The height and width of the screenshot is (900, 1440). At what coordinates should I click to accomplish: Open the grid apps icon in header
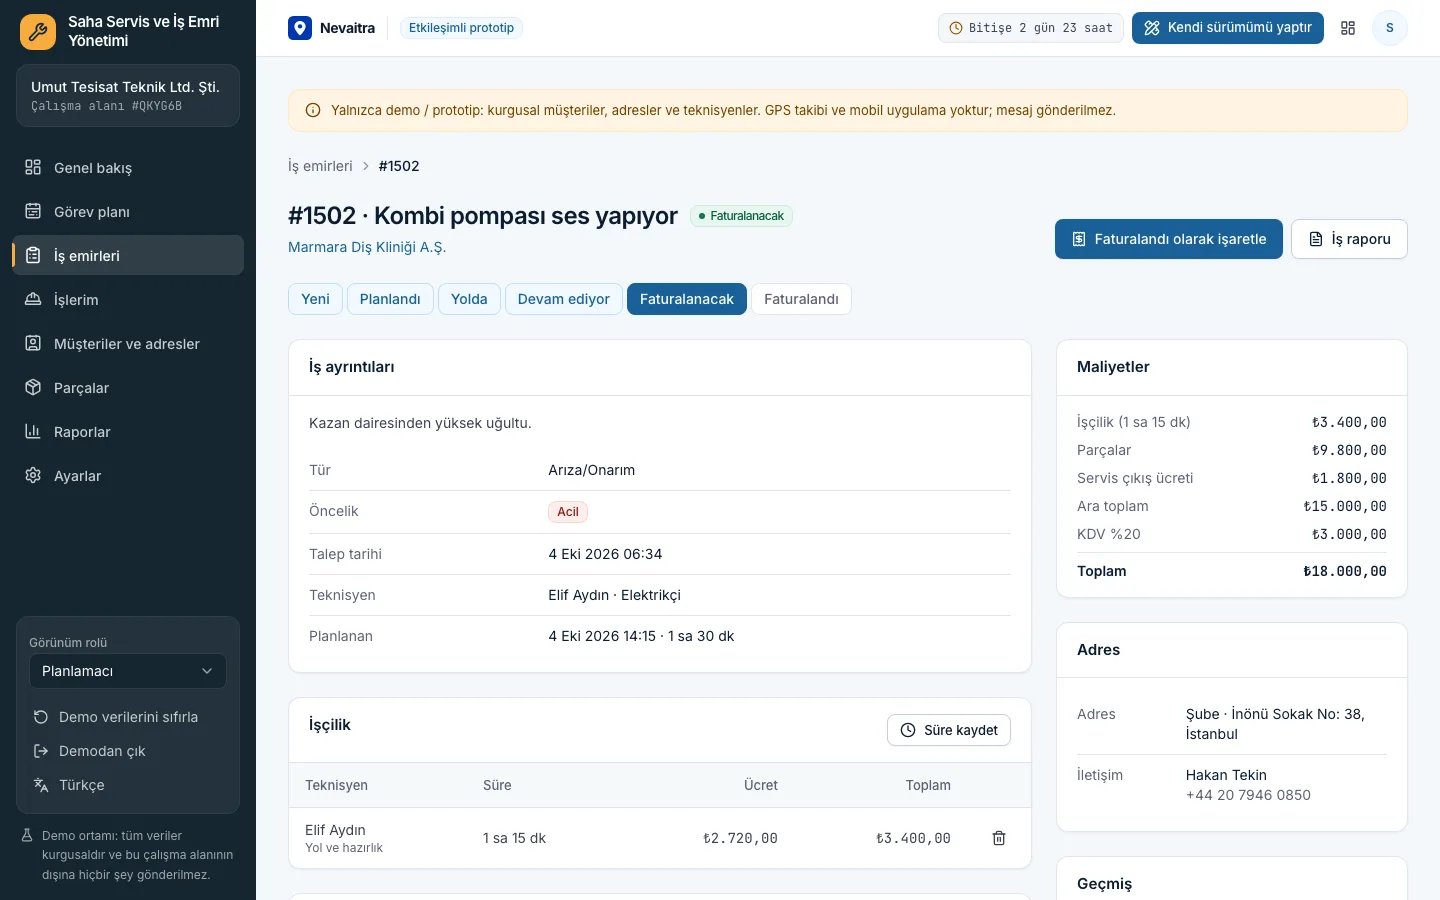[1348, 28]
